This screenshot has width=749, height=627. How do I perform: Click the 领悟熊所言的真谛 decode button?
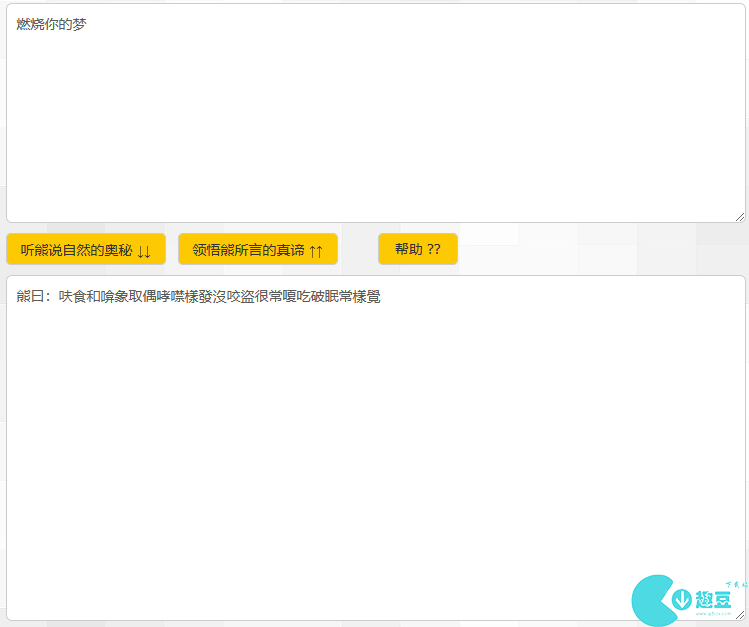click(257, 249)
